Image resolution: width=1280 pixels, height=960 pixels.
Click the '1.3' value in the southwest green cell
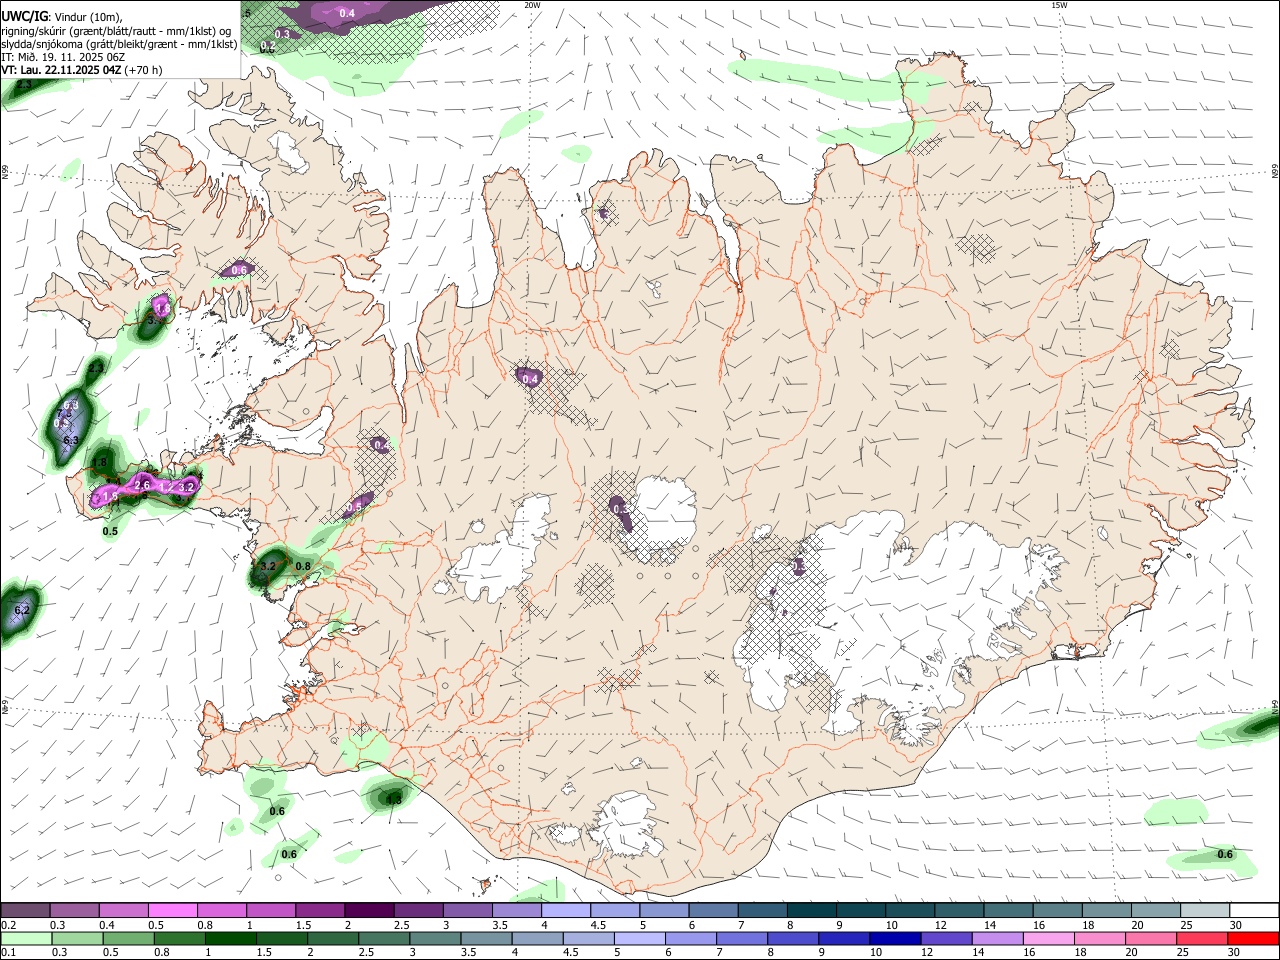coord(393,799)
